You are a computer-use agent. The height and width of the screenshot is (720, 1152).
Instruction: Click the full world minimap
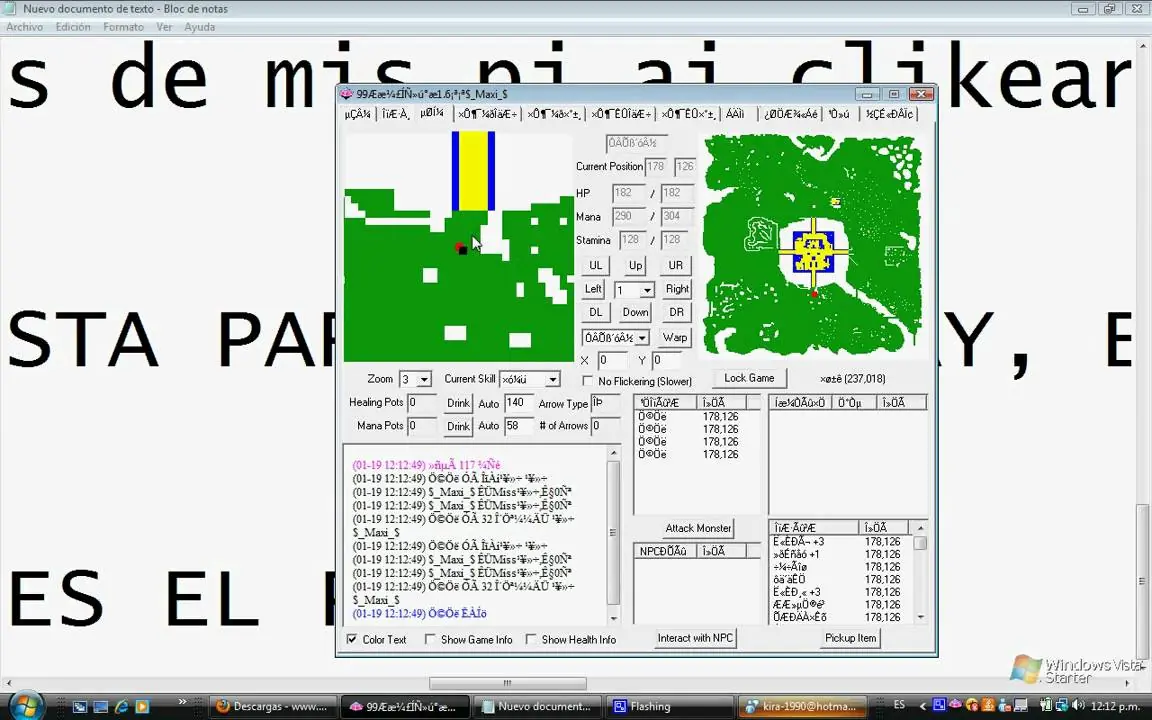click(812, 245)
